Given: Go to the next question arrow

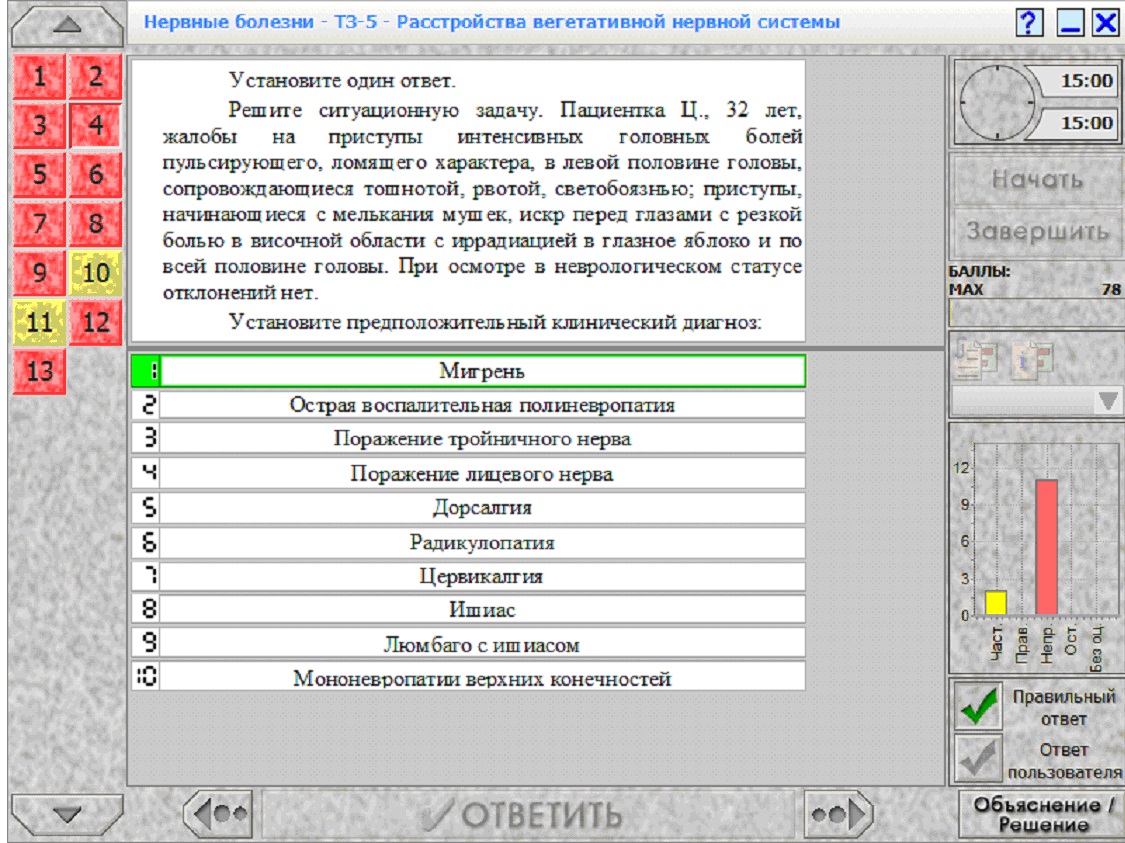Looking at the screenshot, I should coord(838,814).
